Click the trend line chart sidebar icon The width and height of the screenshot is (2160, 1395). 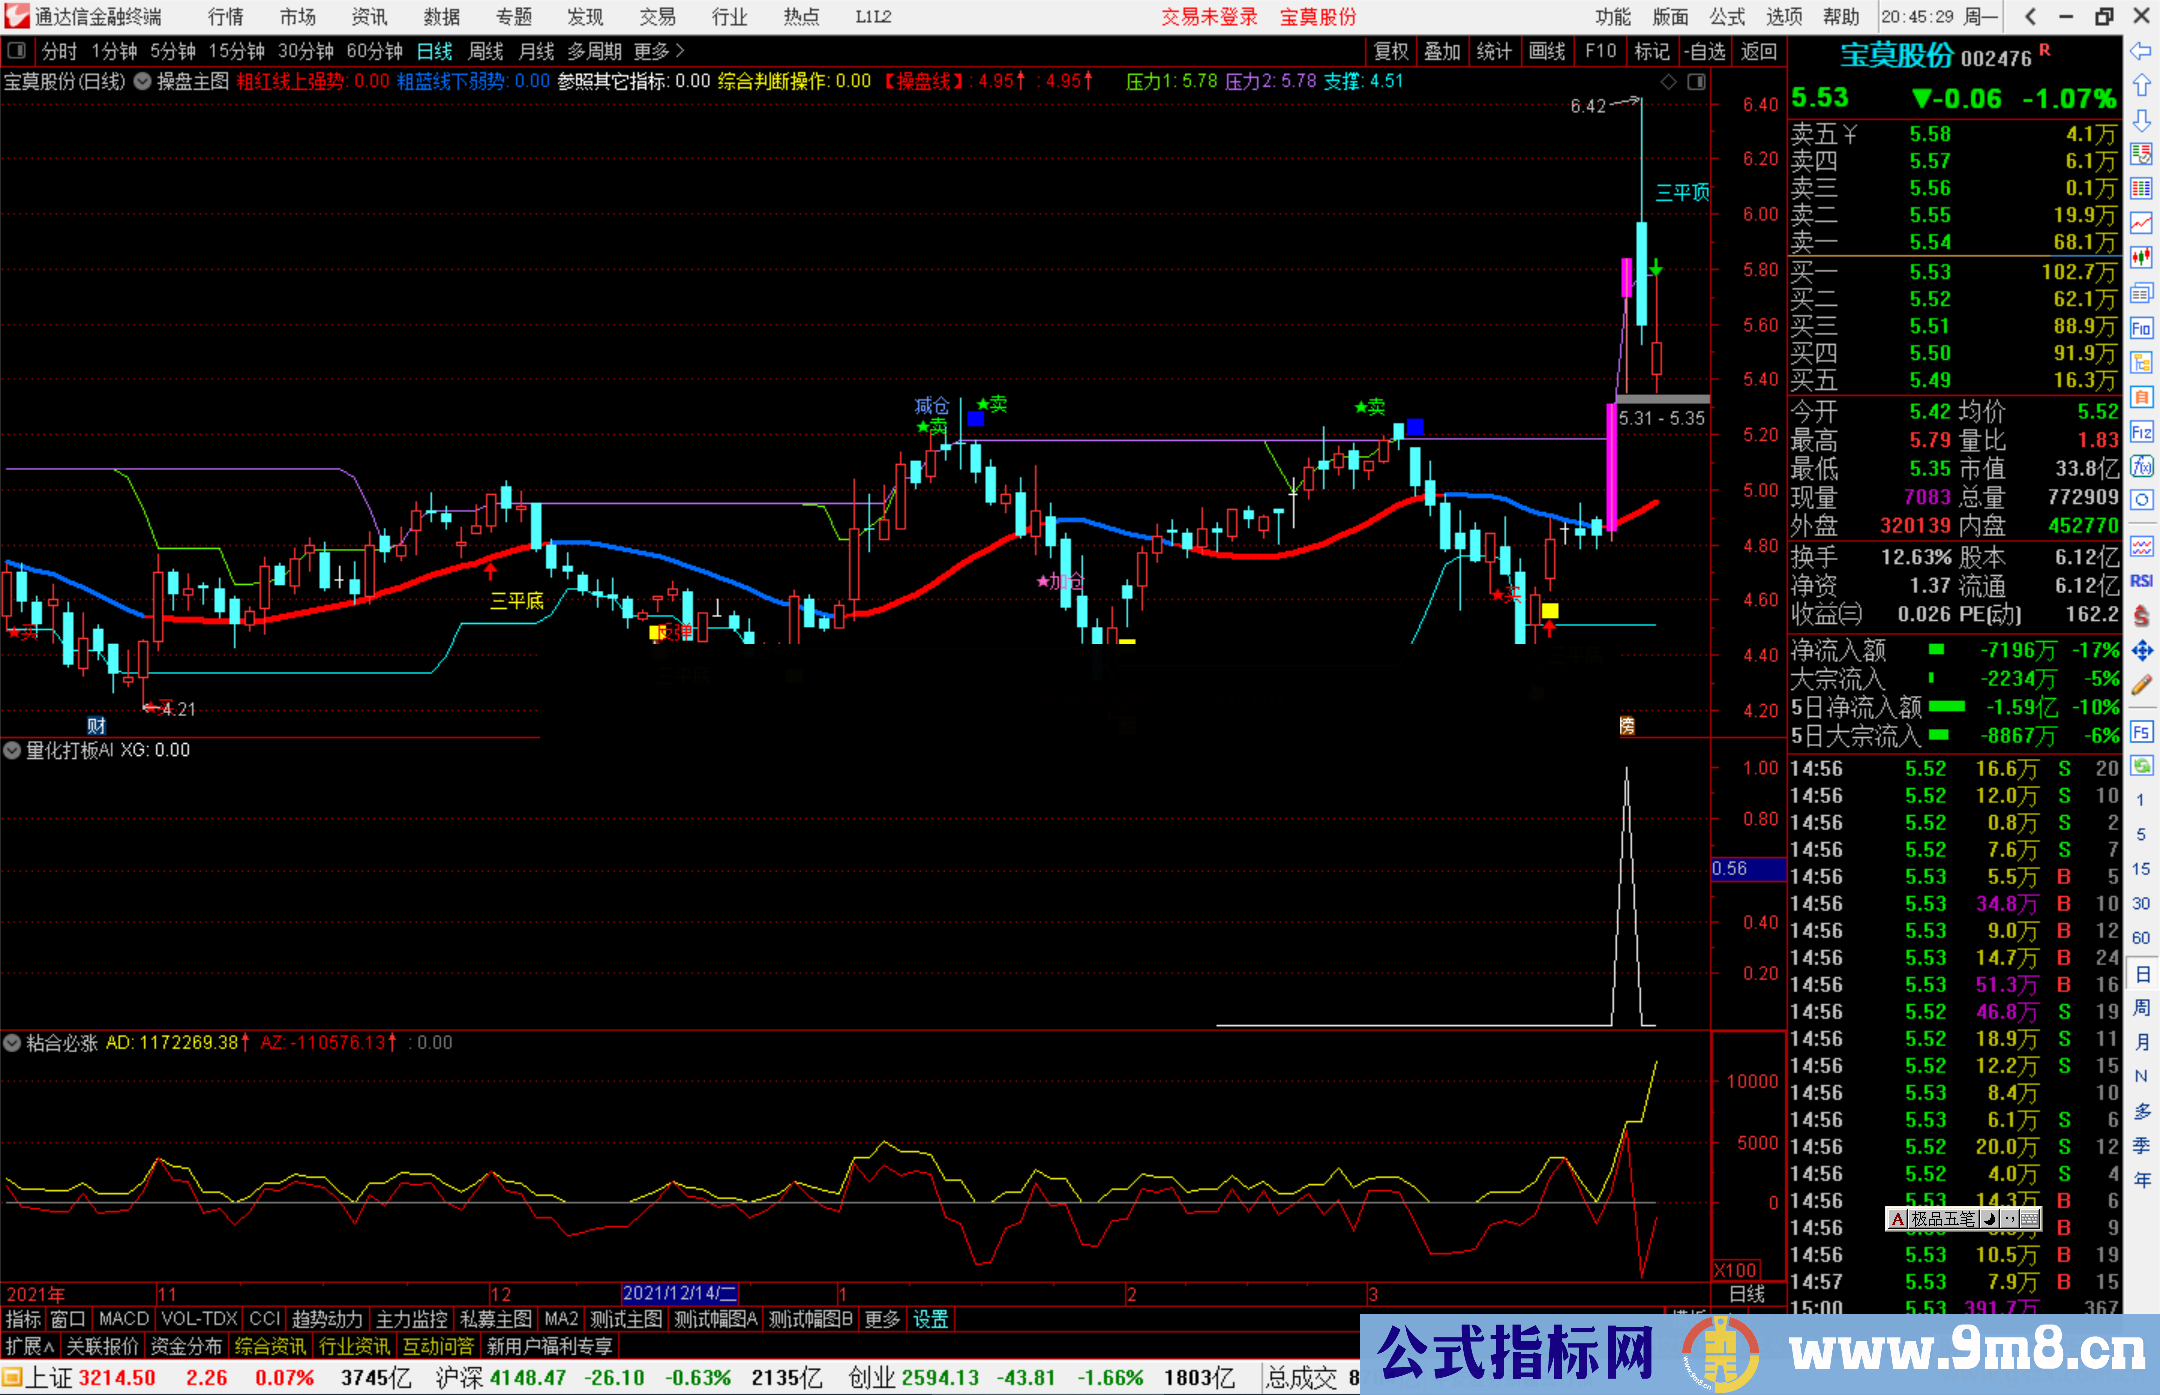coord(2141,223)
